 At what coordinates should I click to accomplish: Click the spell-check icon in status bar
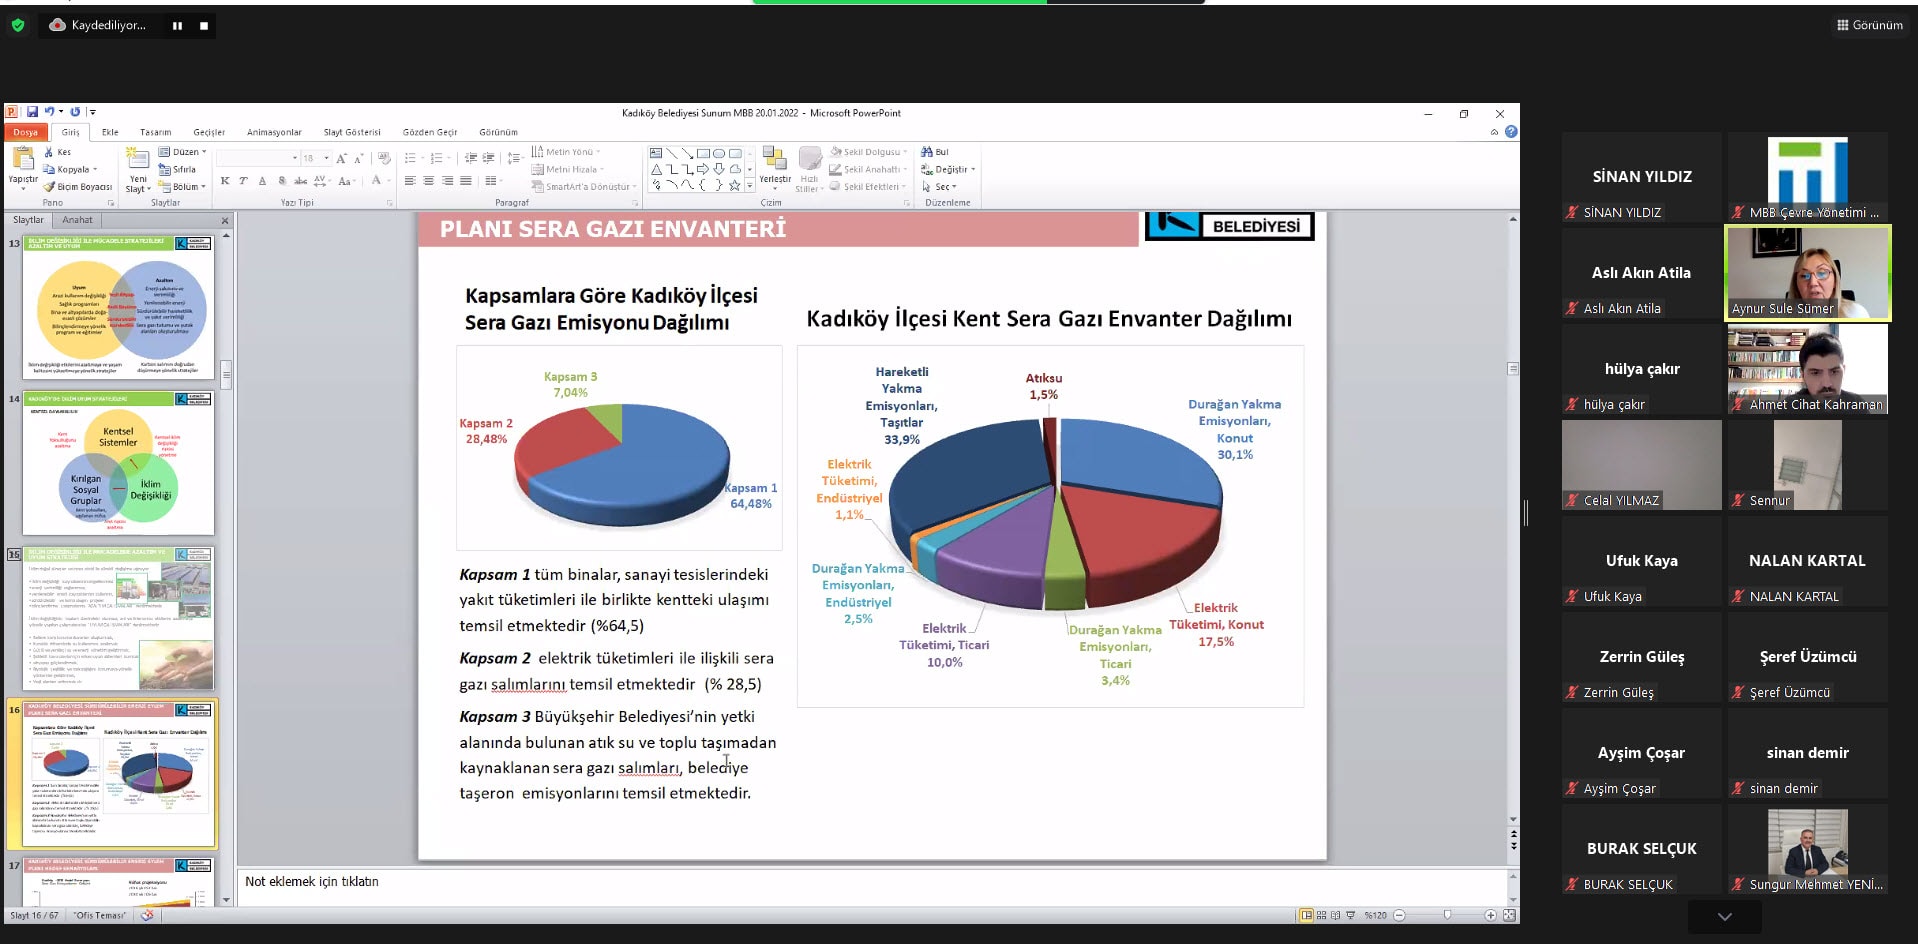[147, 915]
